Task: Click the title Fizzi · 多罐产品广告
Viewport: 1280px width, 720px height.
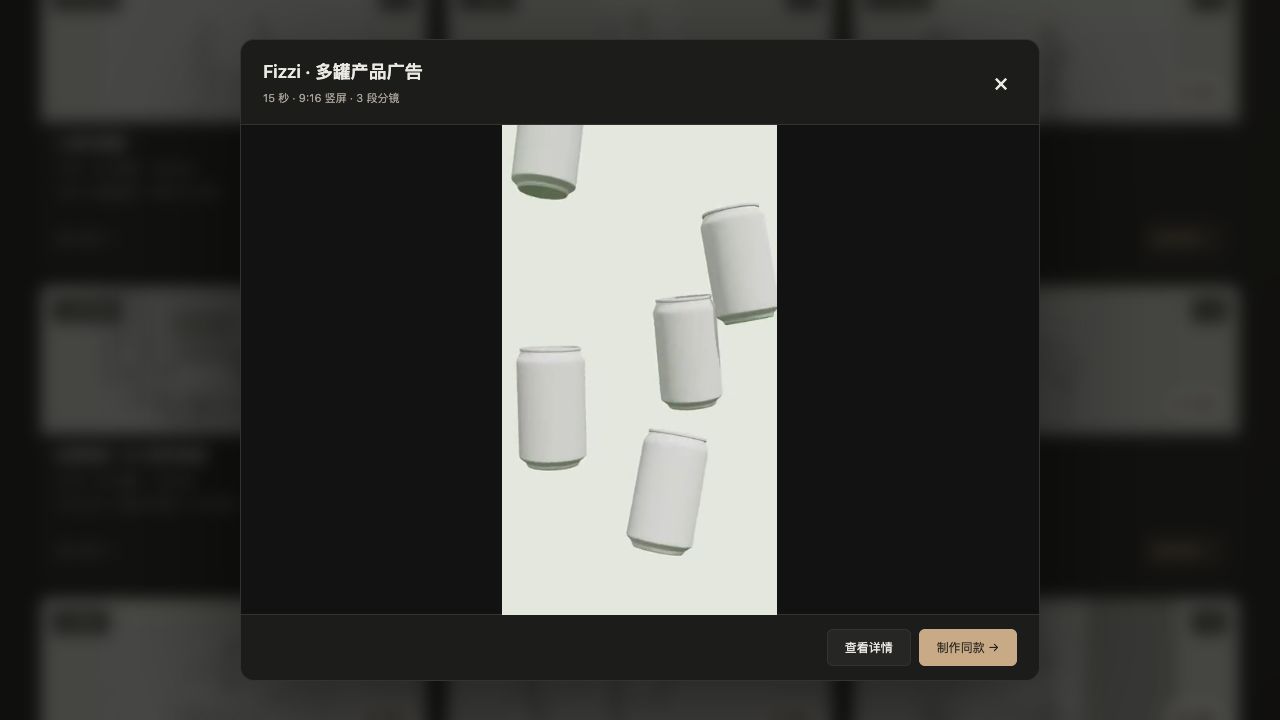Action: pyautogui.click(x=343, y=72)
